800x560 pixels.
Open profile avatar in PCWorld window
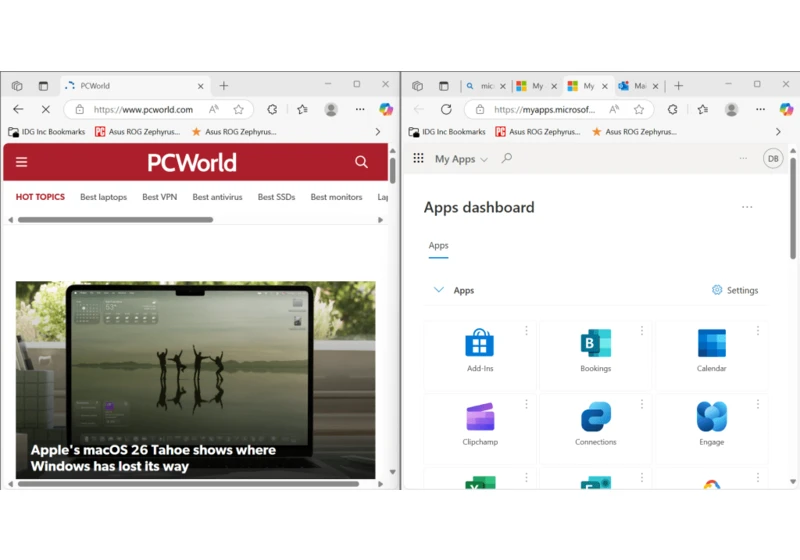pos(331,109)
